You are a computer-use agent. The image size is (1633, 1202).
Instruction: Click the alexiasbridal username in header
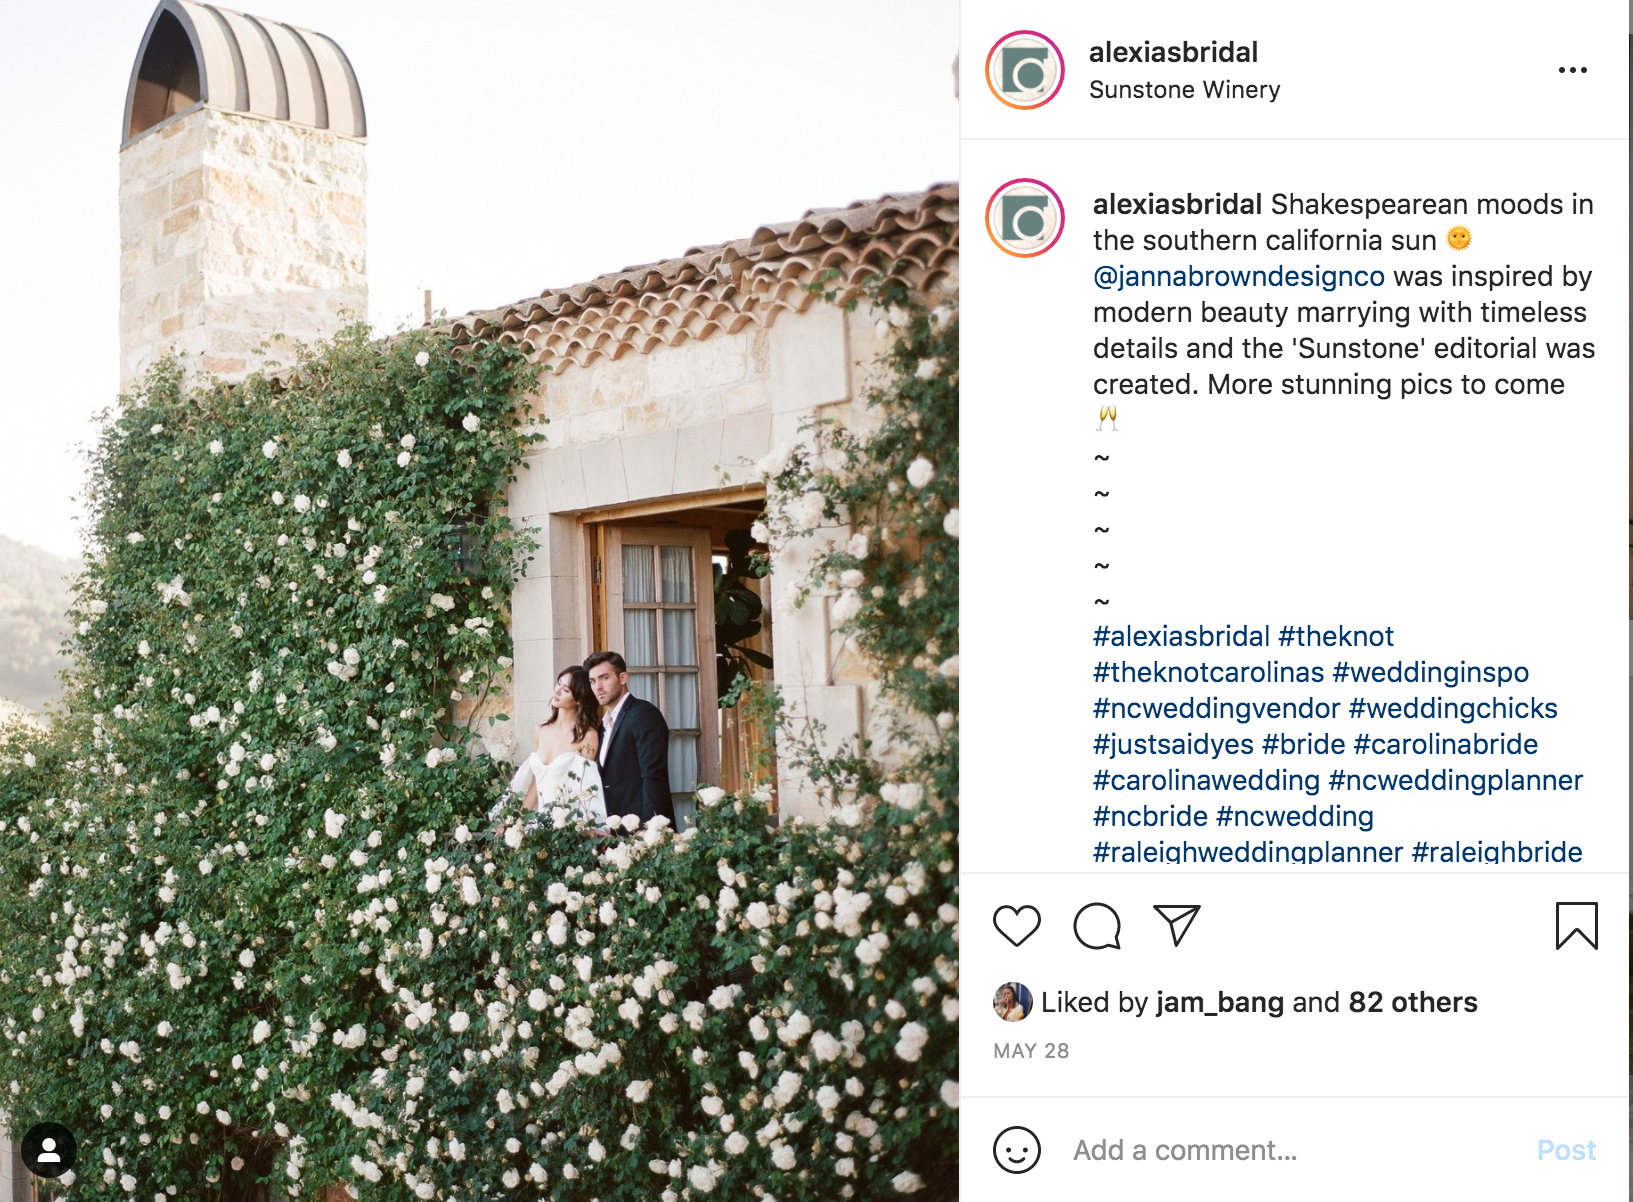pos(1173,52)
